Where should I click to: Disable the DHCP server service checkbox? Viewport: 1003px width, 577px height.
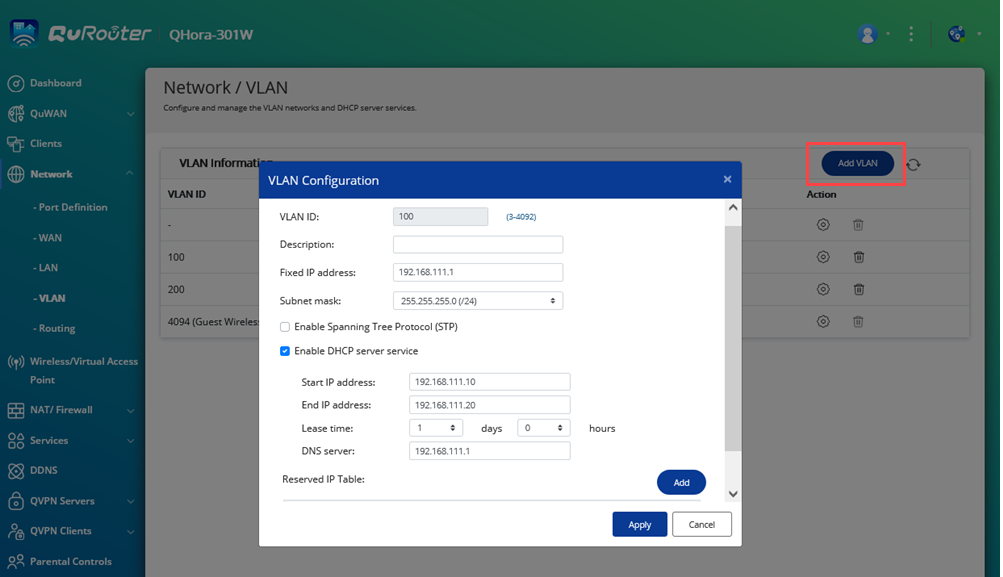point(285,350)
